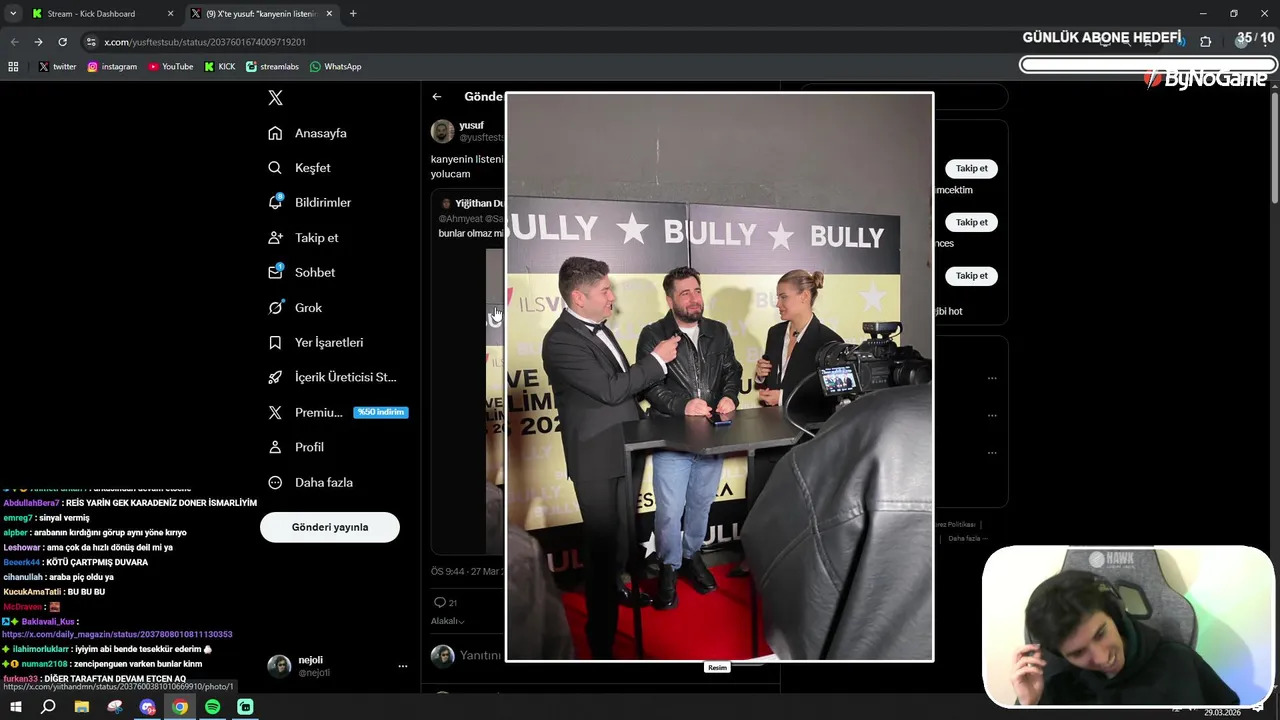The height and width of the screenshot is (720, 1280).
Task: Select the X'te yusuf tab
Action: point(262,14)
